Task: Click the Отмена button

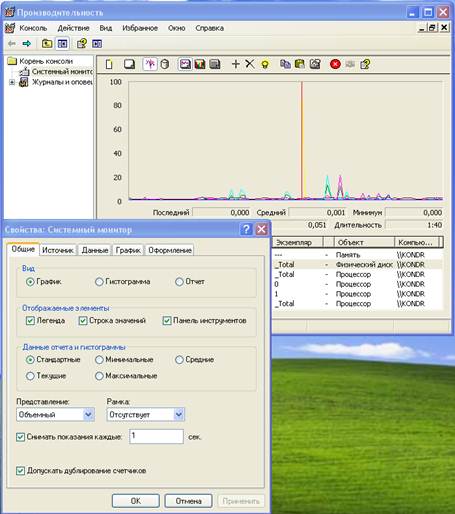Action: click(x=188, y=501)
